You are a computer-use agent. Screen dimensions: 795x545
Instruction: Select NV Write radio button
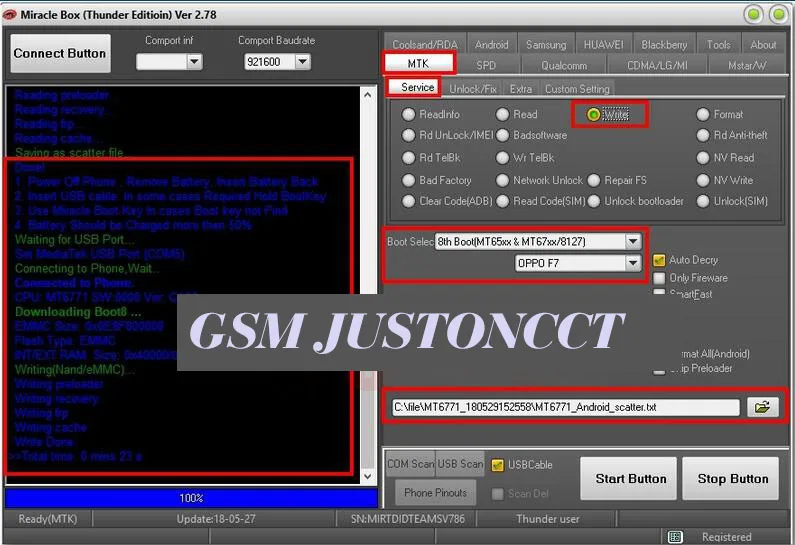(x=703, y=180)
